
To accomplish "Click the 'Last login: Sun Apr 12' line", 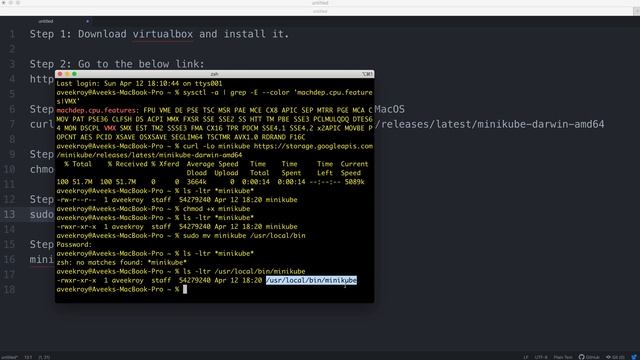I will coord(139,83).
